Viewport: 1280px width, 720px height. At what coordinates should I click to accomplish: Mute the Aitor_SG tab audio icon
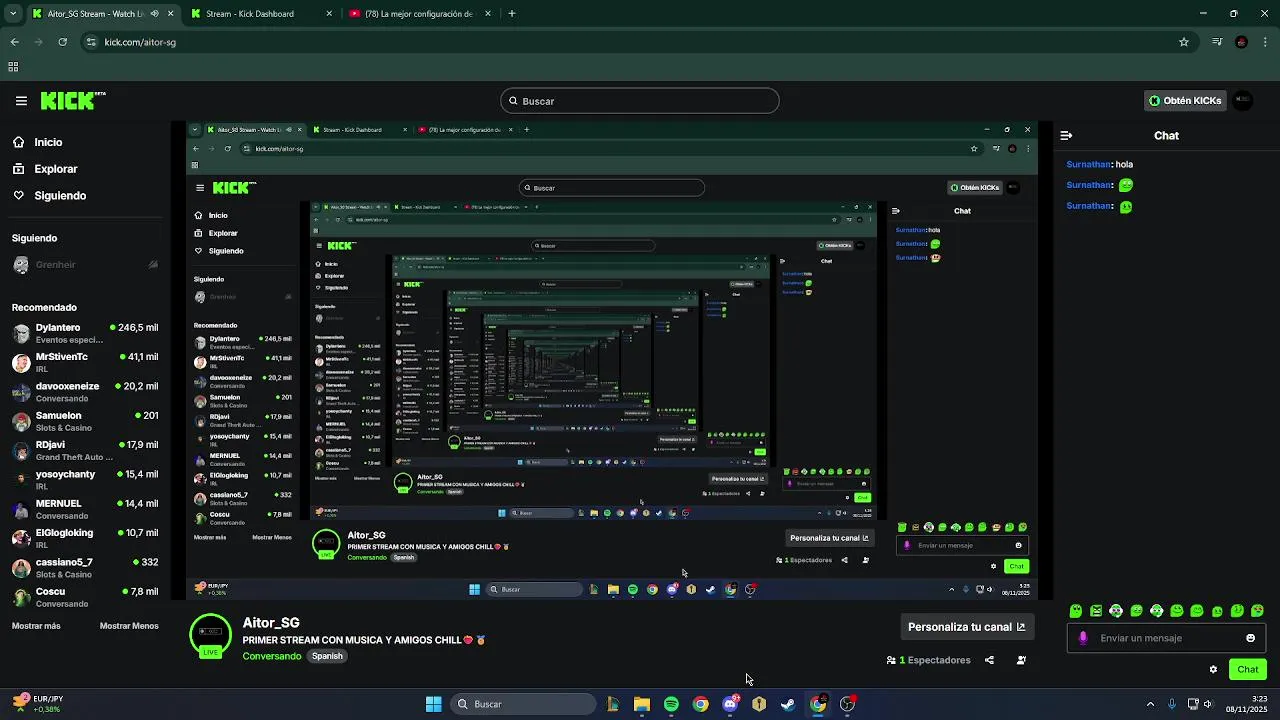(x=155, y=14)
